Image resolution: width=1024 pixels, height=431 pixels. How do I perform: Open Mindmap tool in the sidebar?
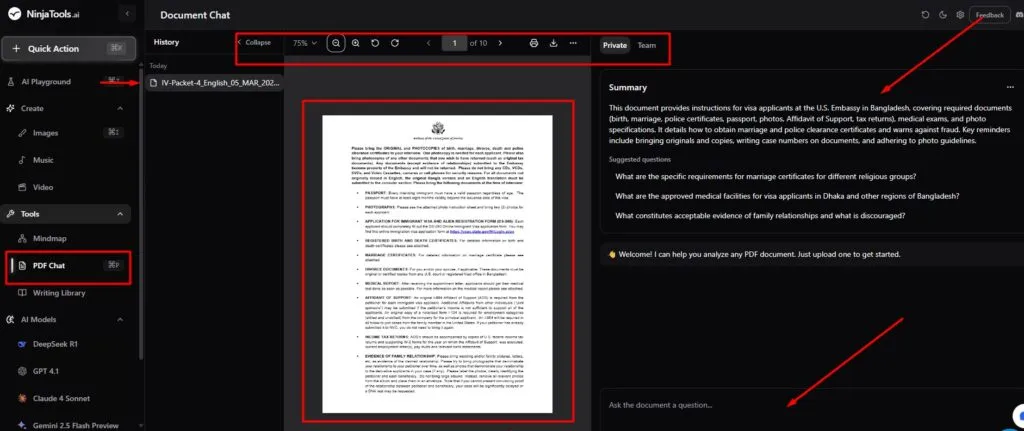pyautogui.click(x=50, y=240)
